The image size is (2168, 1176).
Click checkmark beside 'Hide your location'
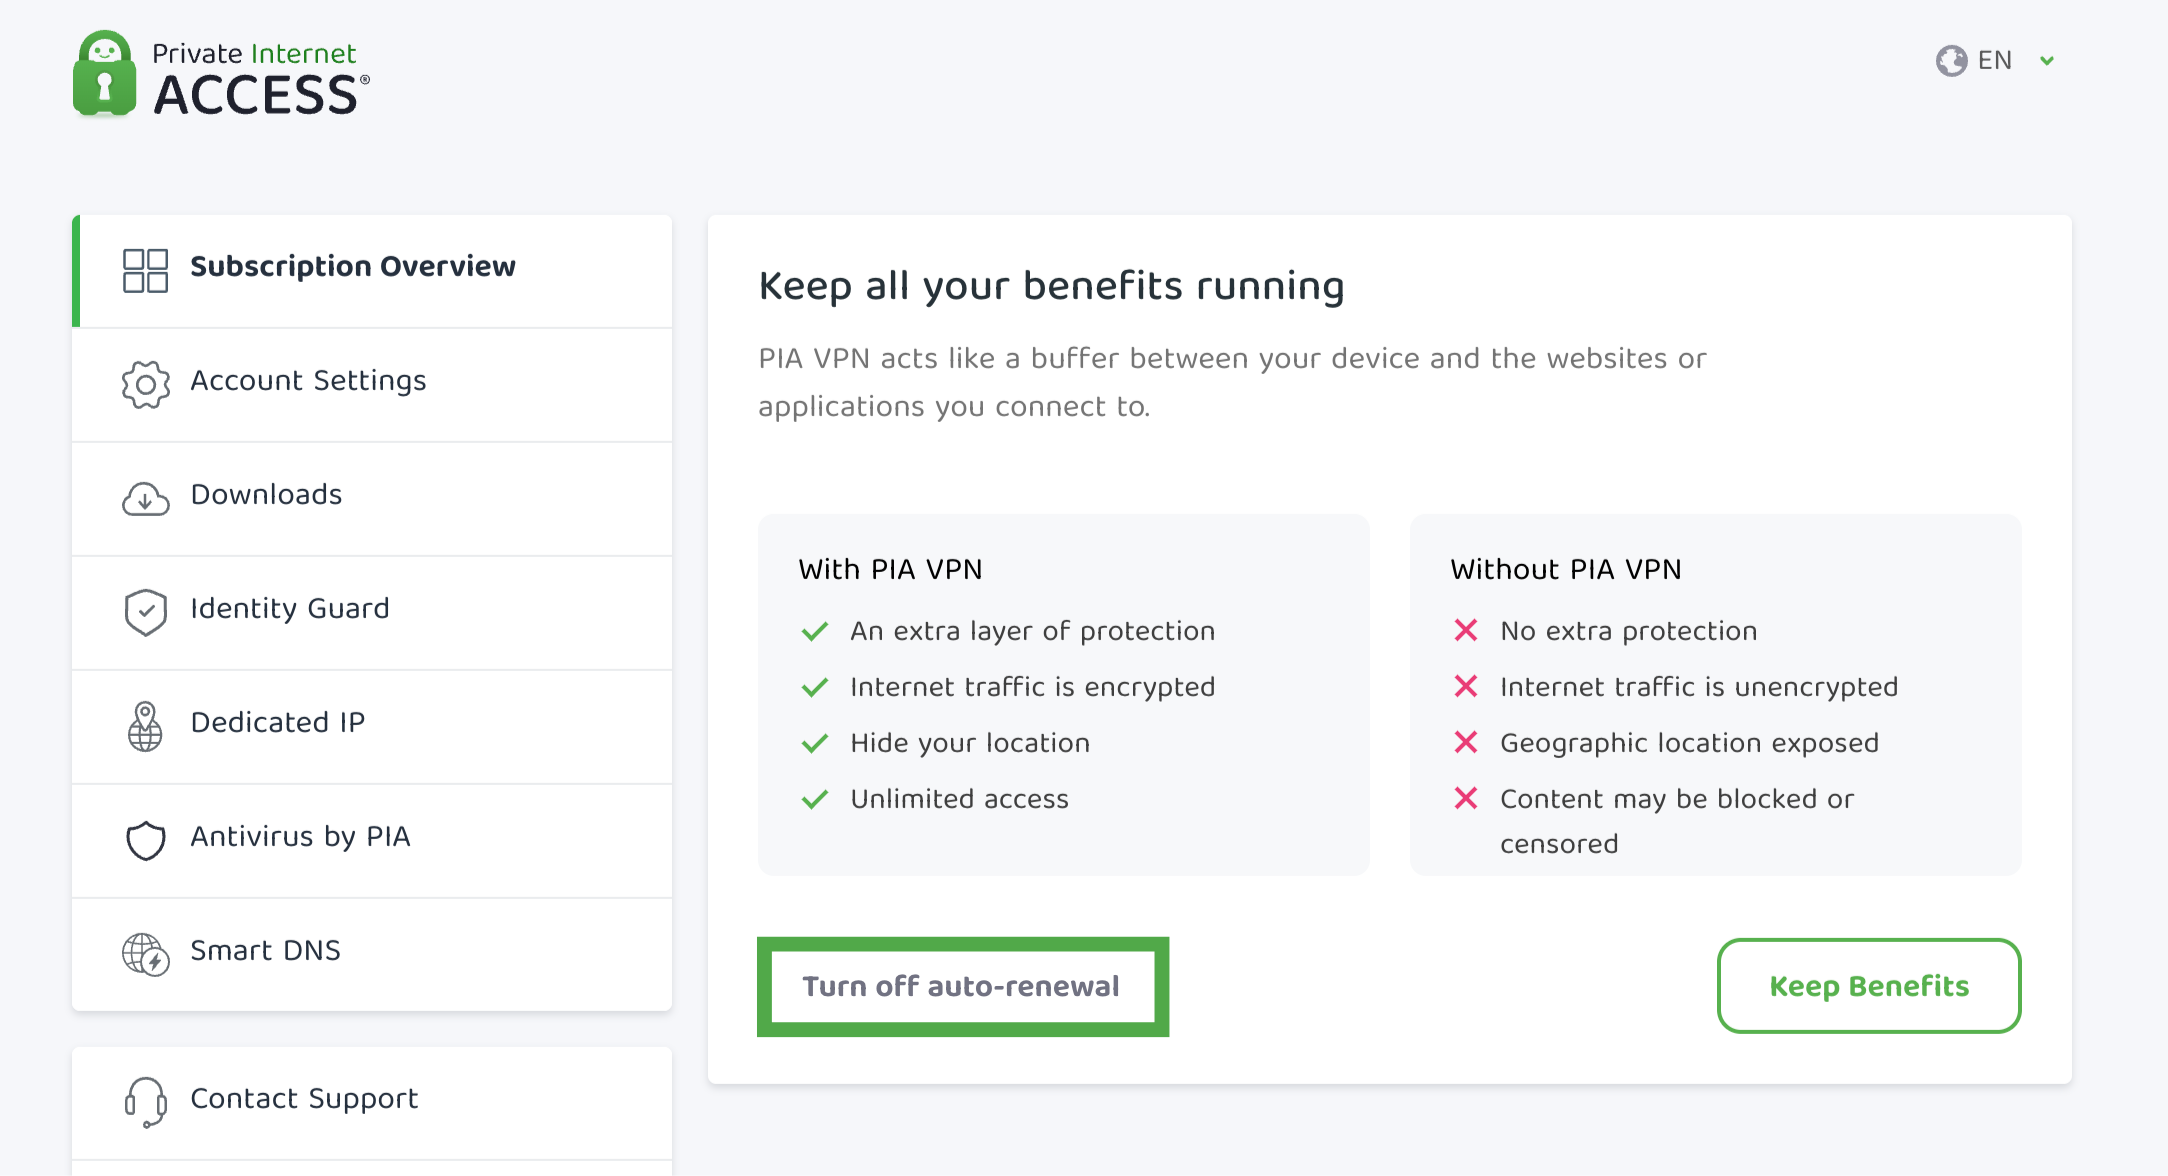[x=815, y=743]
